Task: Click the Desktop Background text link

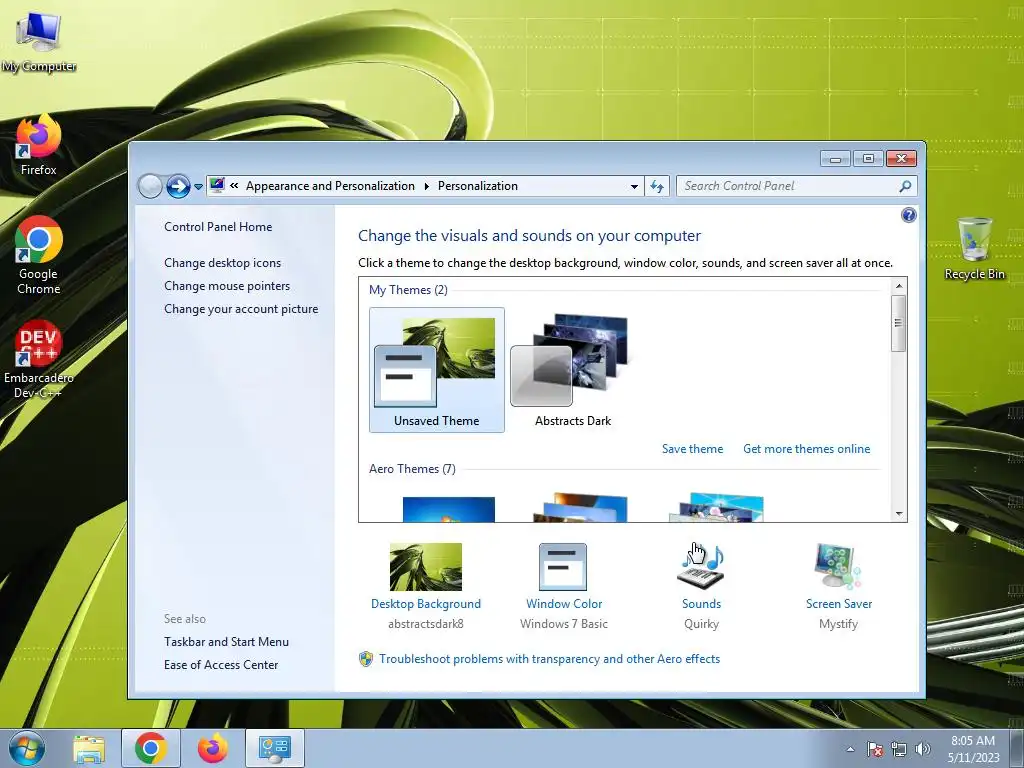Action: 426,604
